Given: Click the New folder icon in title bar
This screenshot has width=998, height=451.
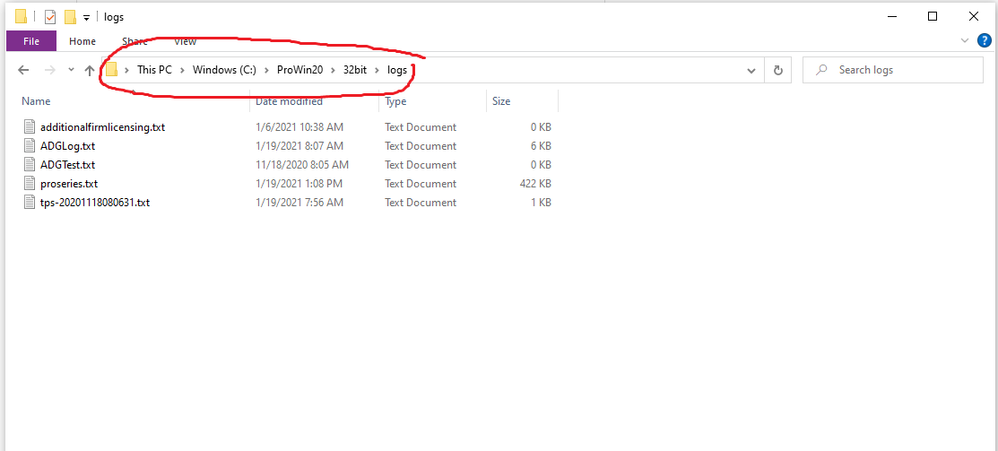Looking at the screenshot, I should tap(69, 17).
